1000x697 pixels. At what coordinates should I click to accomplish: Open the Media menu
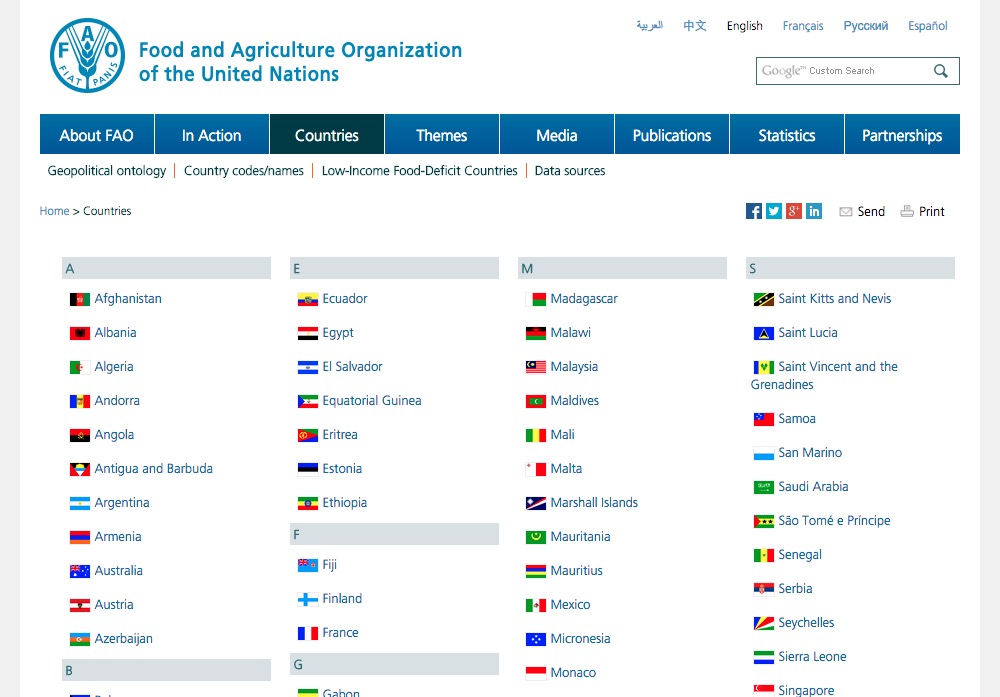(557, 135)
